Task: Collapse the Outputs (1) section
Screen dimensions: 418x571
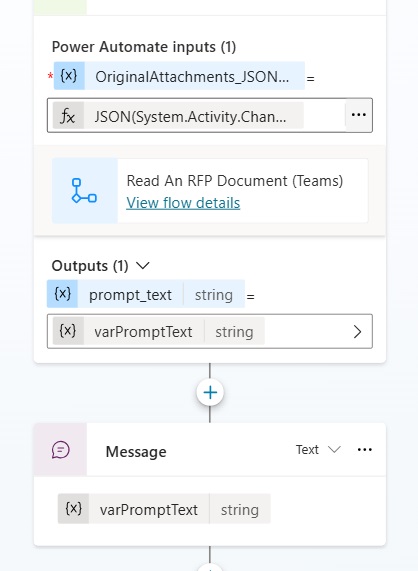Action: (143, 266)
